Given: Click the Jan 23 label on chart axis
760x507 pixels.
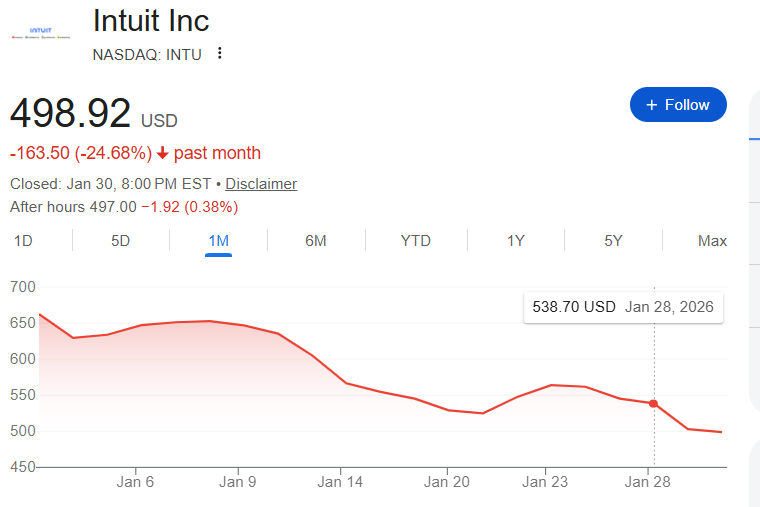Looking at the screenshot, I should pyautogui.click(x=545, y=482).
